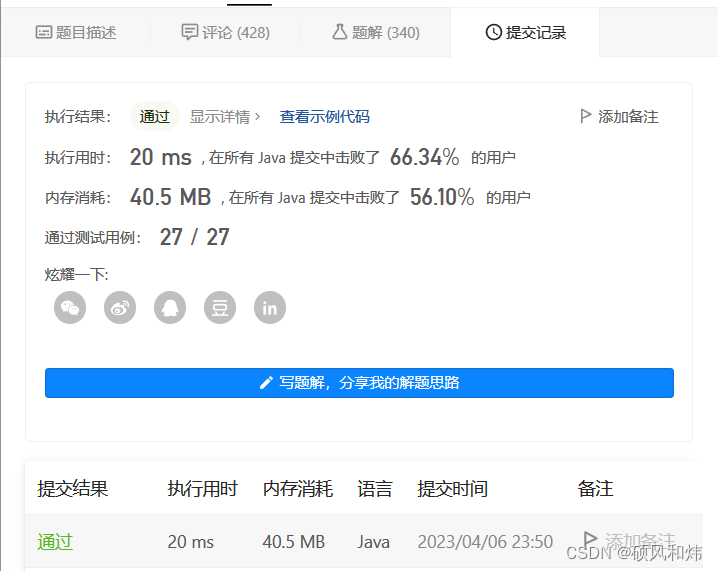
Task: Click the 语言 column header
Action: (x=375, y=489)
